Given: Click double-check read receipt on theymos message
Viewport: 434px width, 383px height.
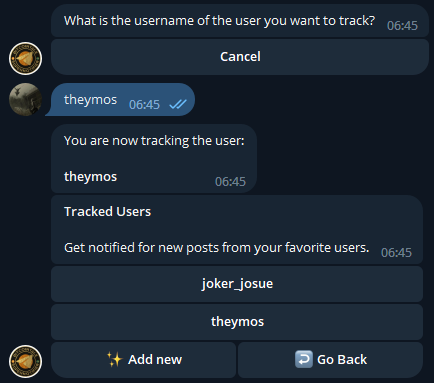Looking at the screenshot, I should tap(178, 104).
